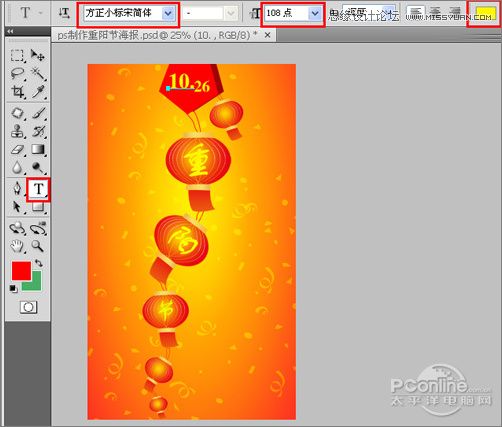Select the Move tool
Screen dimensions: 502x427
(x=38, y=55)
